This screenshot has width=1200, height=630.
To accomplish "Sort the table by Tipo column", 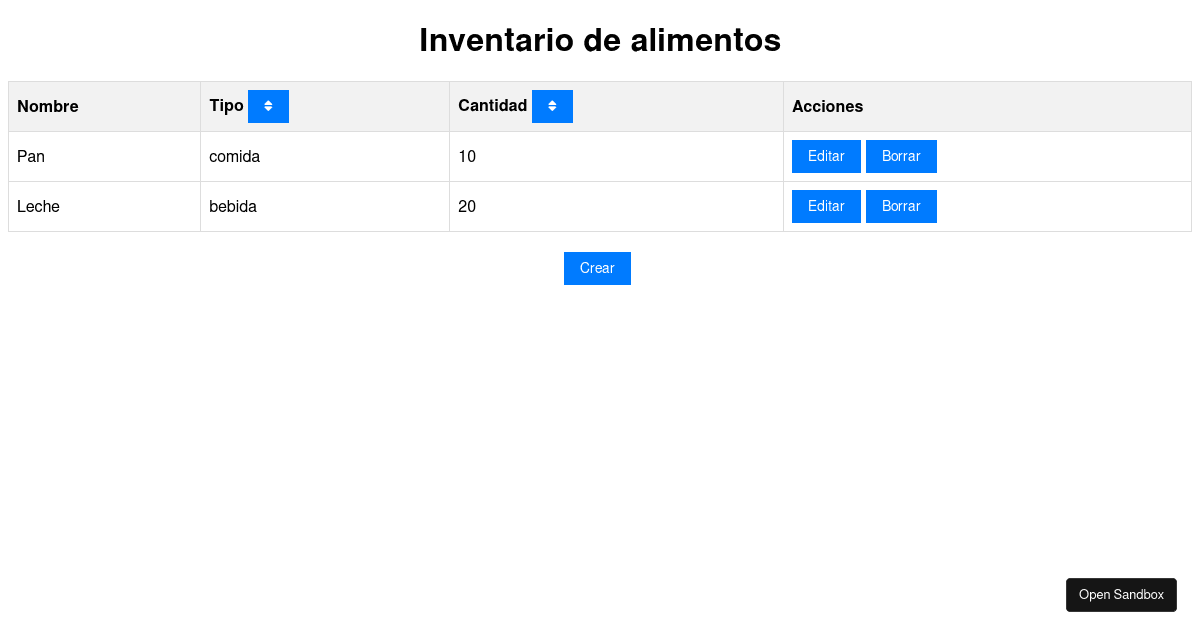I will [268, 106].
